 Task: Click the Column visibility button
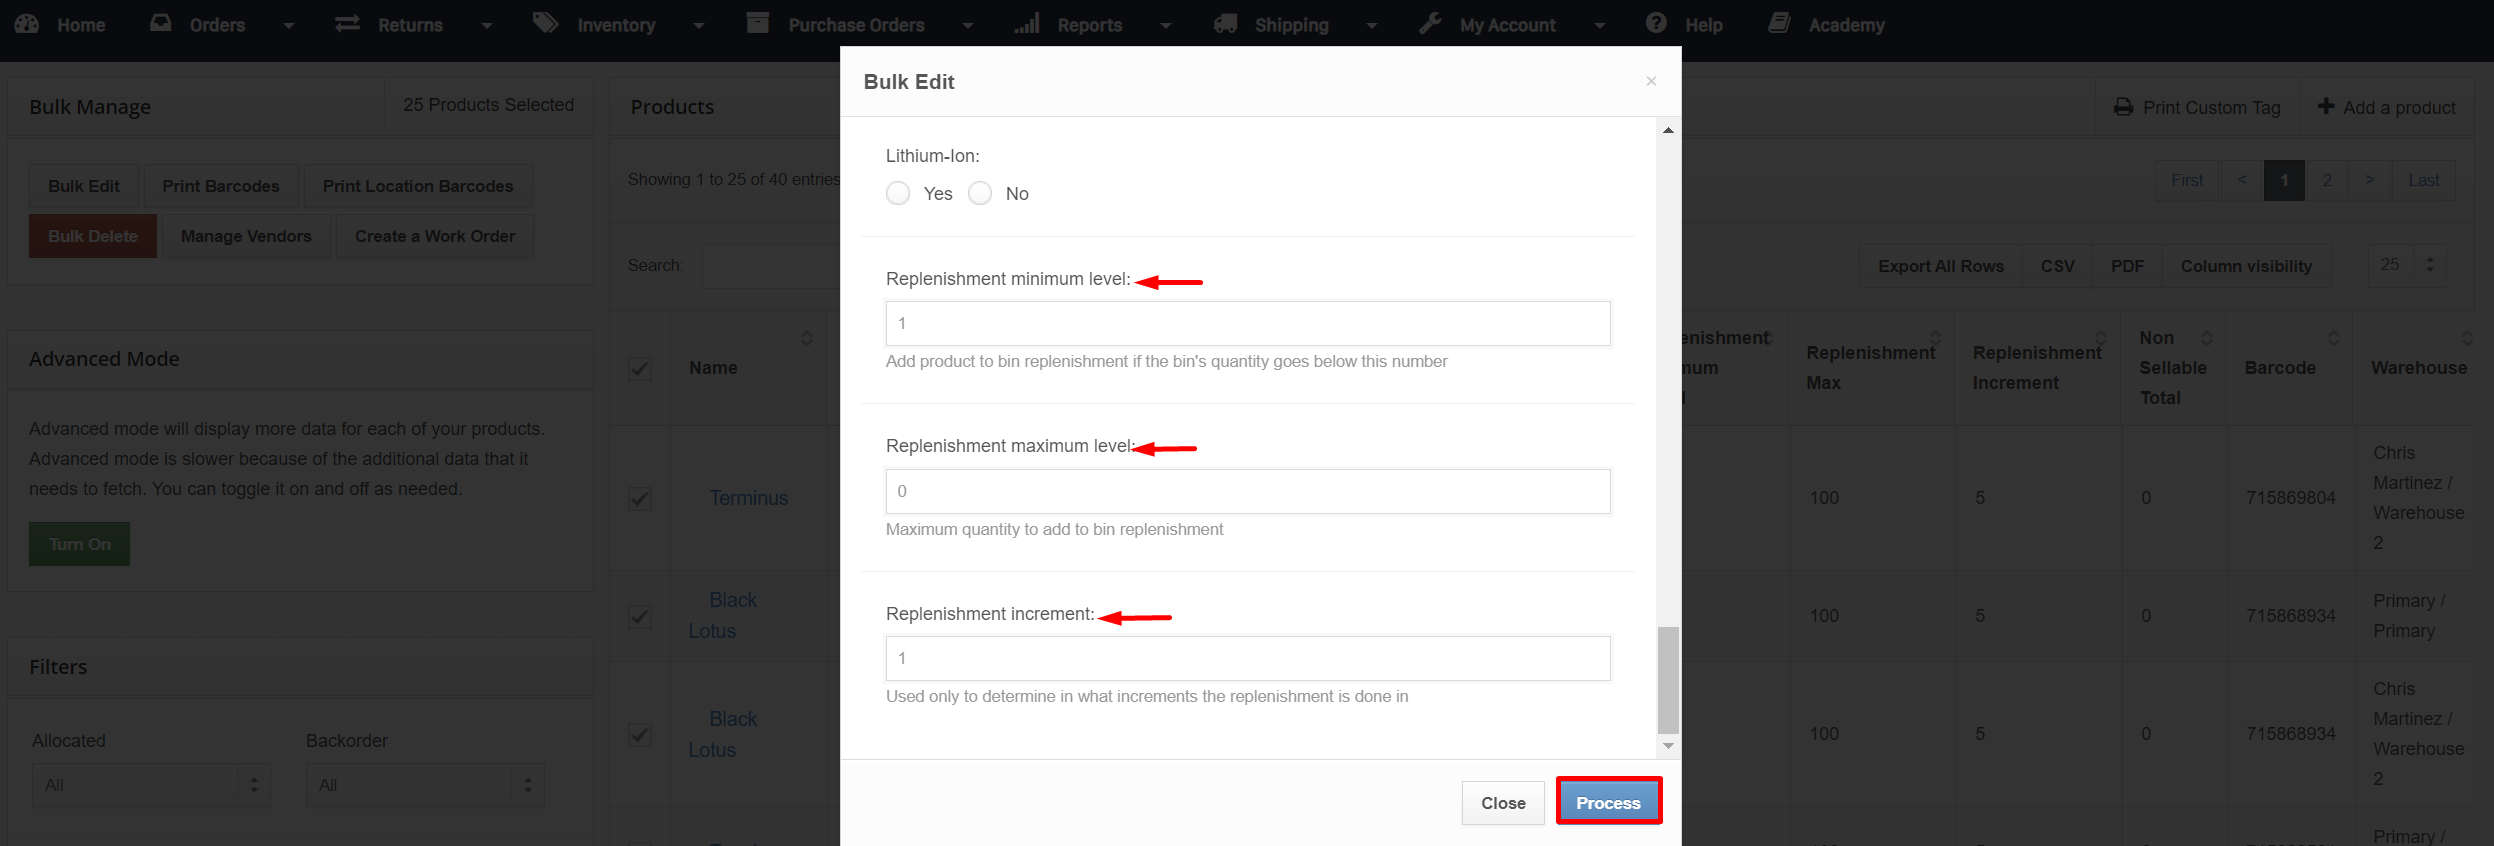tap(2246, 266)
